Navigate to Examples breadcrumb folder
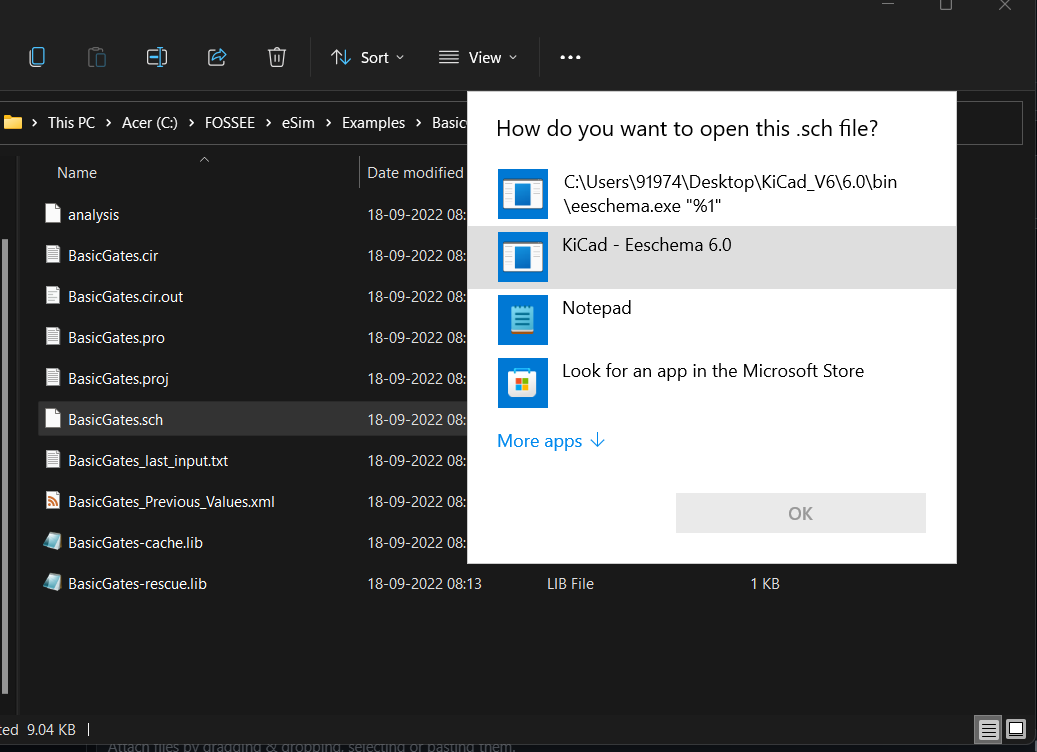1037x752 pixels. [x=373, y=122]
